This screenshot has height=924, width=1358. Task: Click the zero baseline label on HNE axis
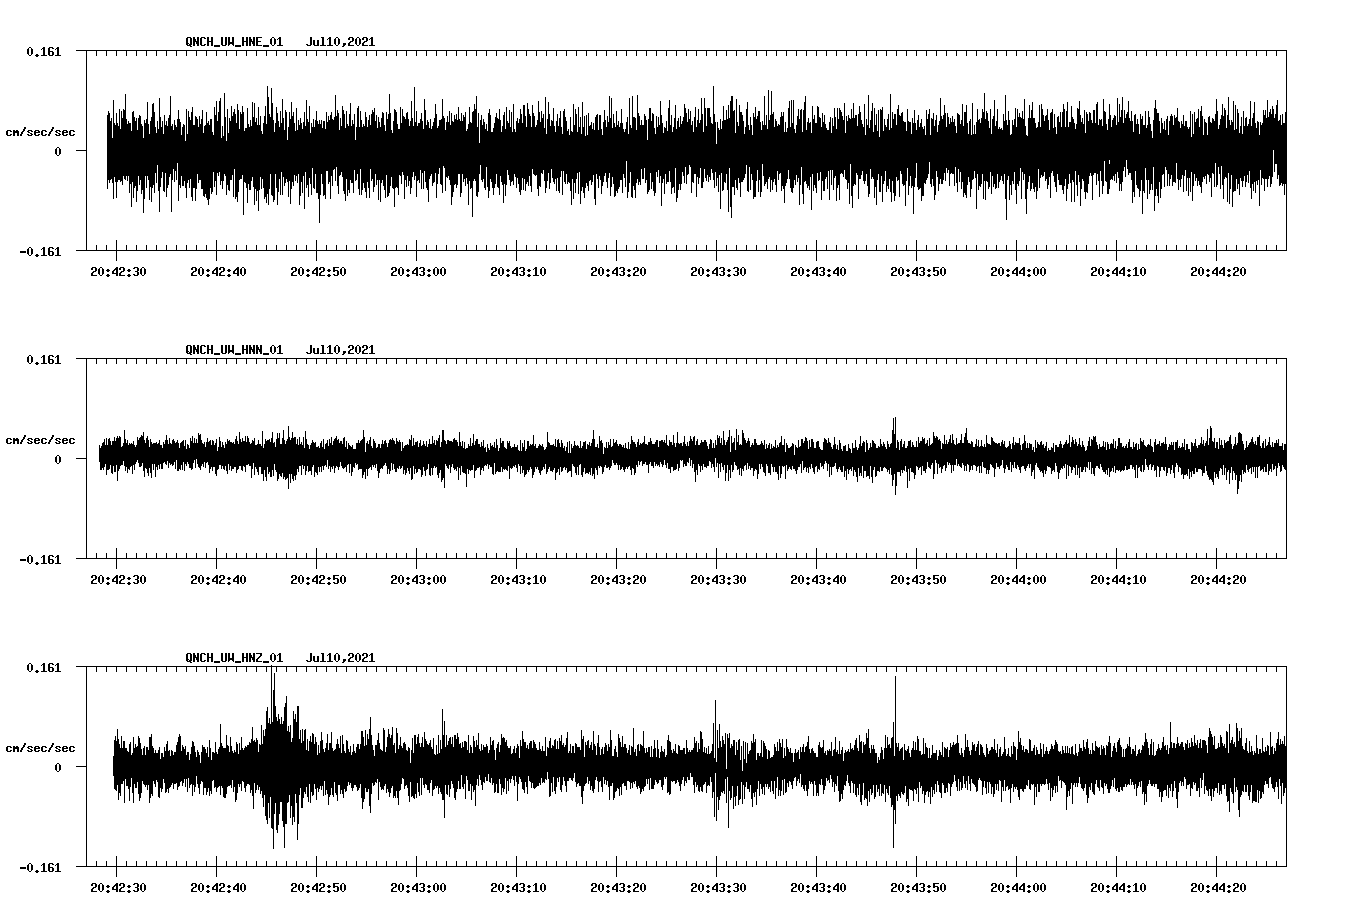coord(58,151)
